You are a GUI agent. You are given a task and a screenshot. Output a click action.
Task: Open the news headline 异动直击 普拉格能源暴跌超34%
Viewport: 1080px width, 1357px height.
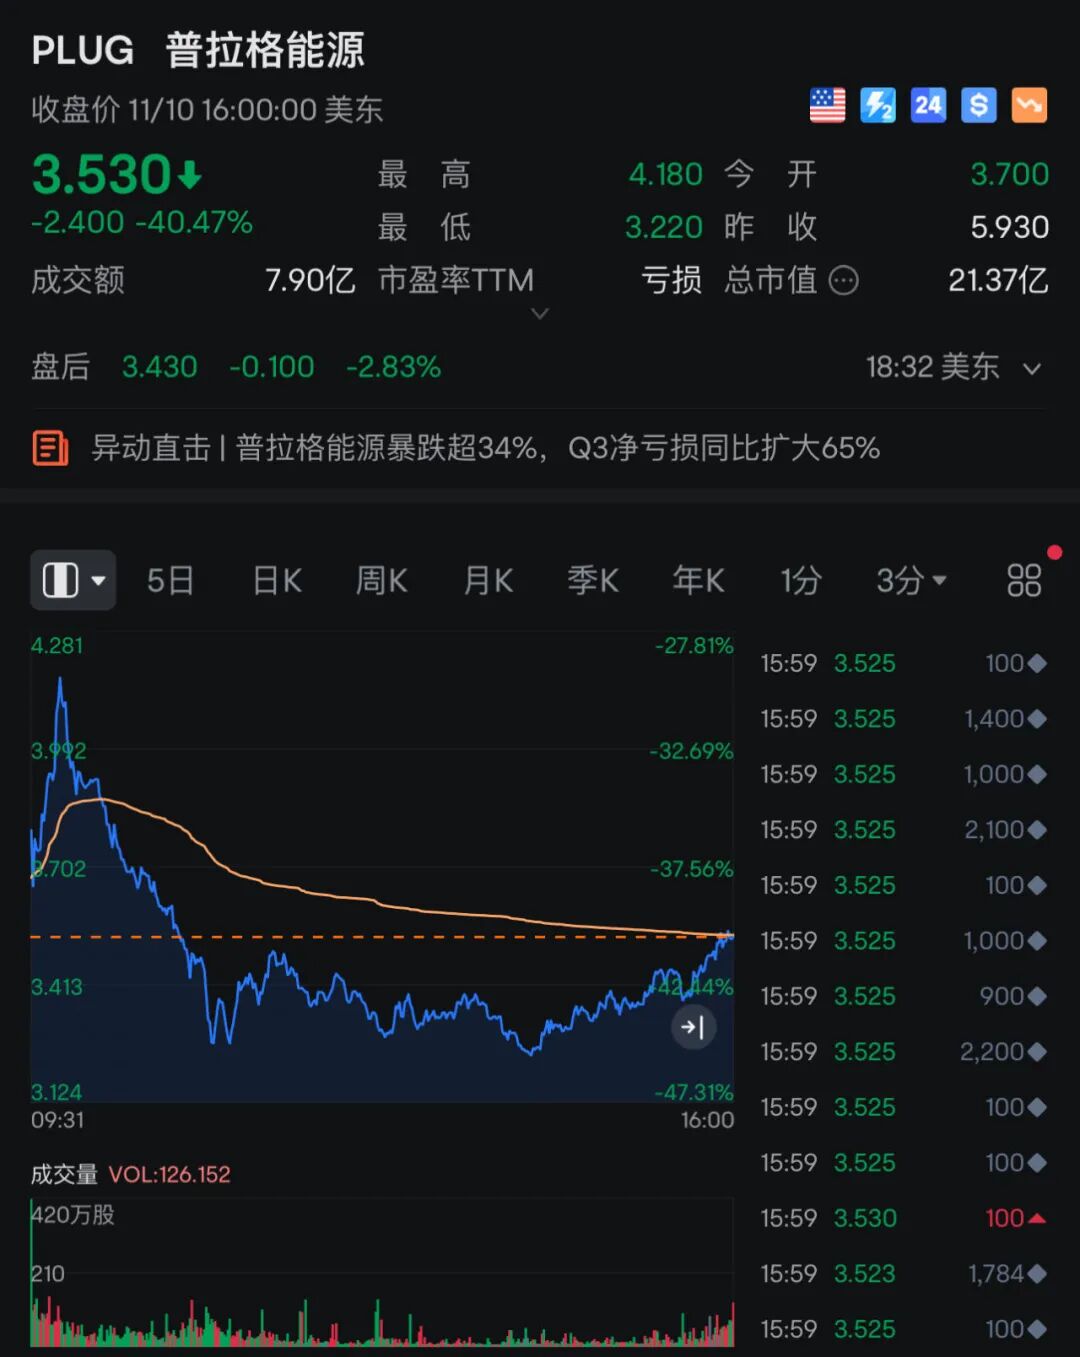point(486,448)
